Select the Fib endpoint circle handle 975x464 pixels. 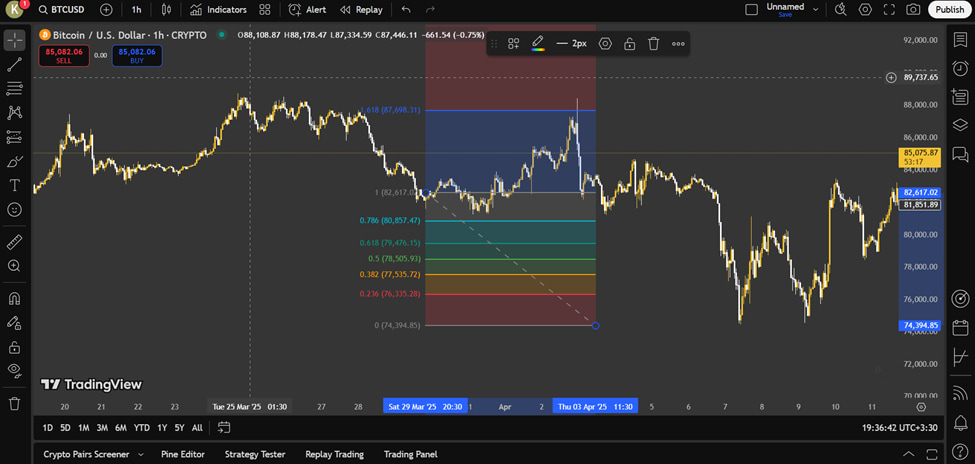(x=596, y=326)
